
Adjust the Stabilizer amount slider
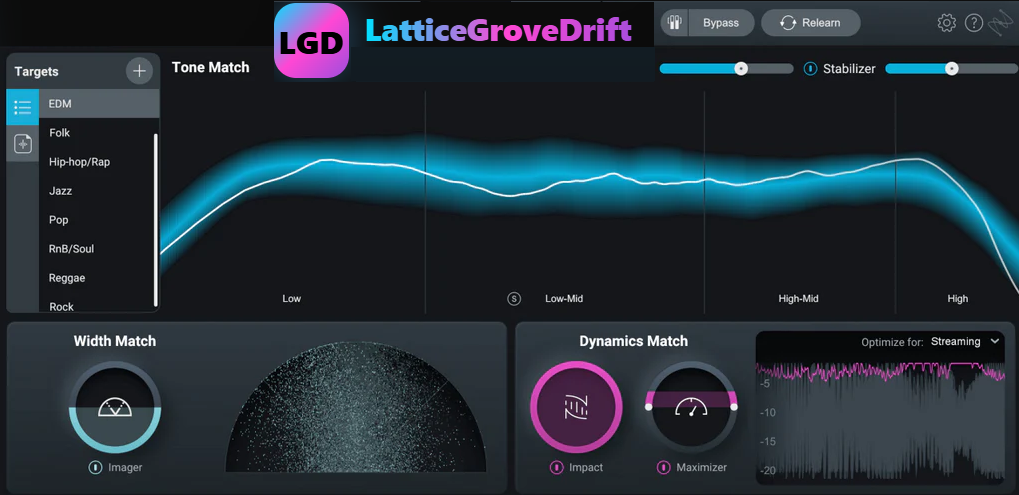[951, 69]
